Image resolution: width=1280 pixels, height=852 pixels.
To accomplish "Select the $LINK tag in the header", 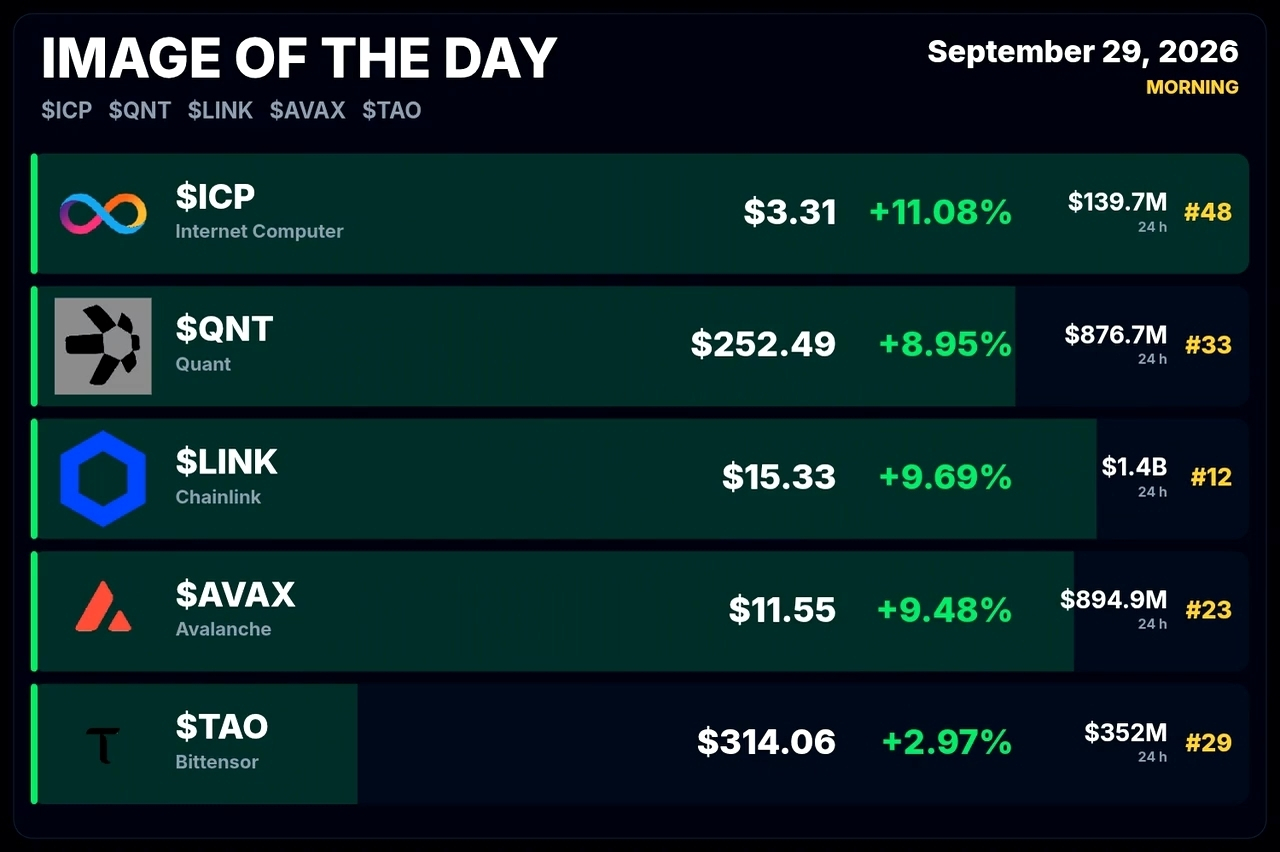I will click(x=220, y=110).
